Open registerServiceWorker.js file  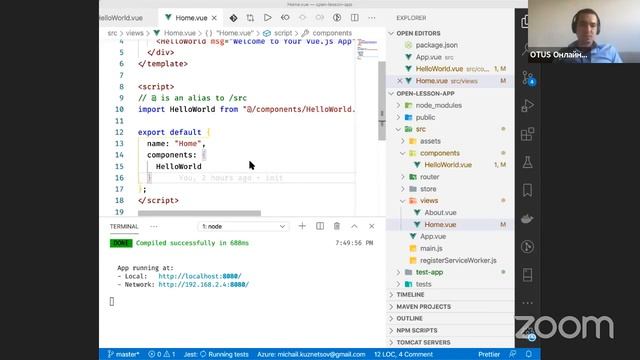point(458,260)
